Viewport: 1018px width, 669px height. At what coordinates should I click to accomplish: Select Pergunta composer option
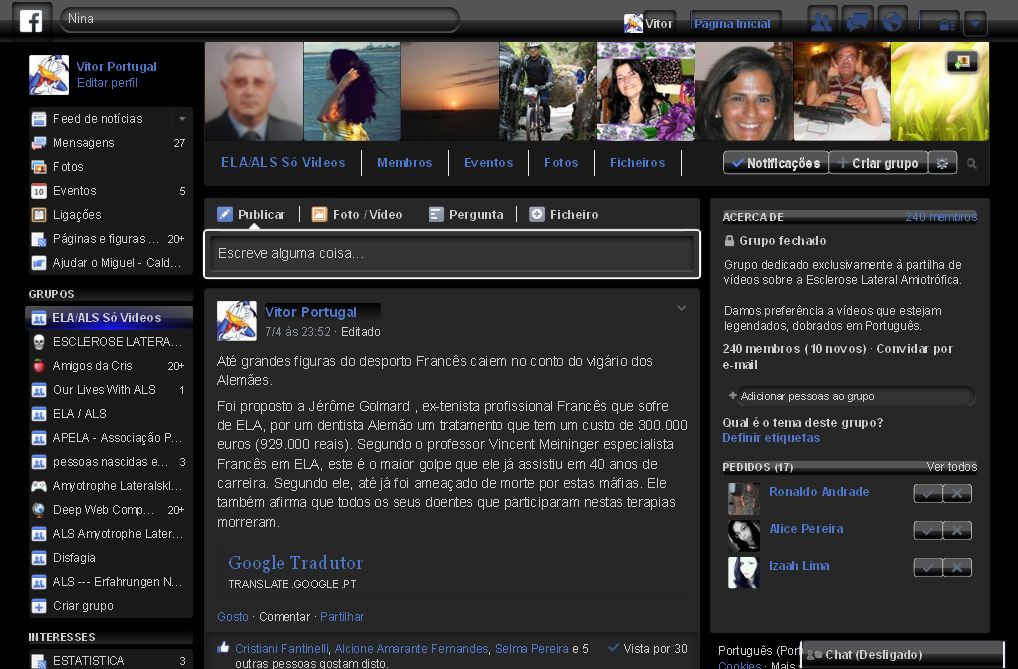[x=466, y=215]
